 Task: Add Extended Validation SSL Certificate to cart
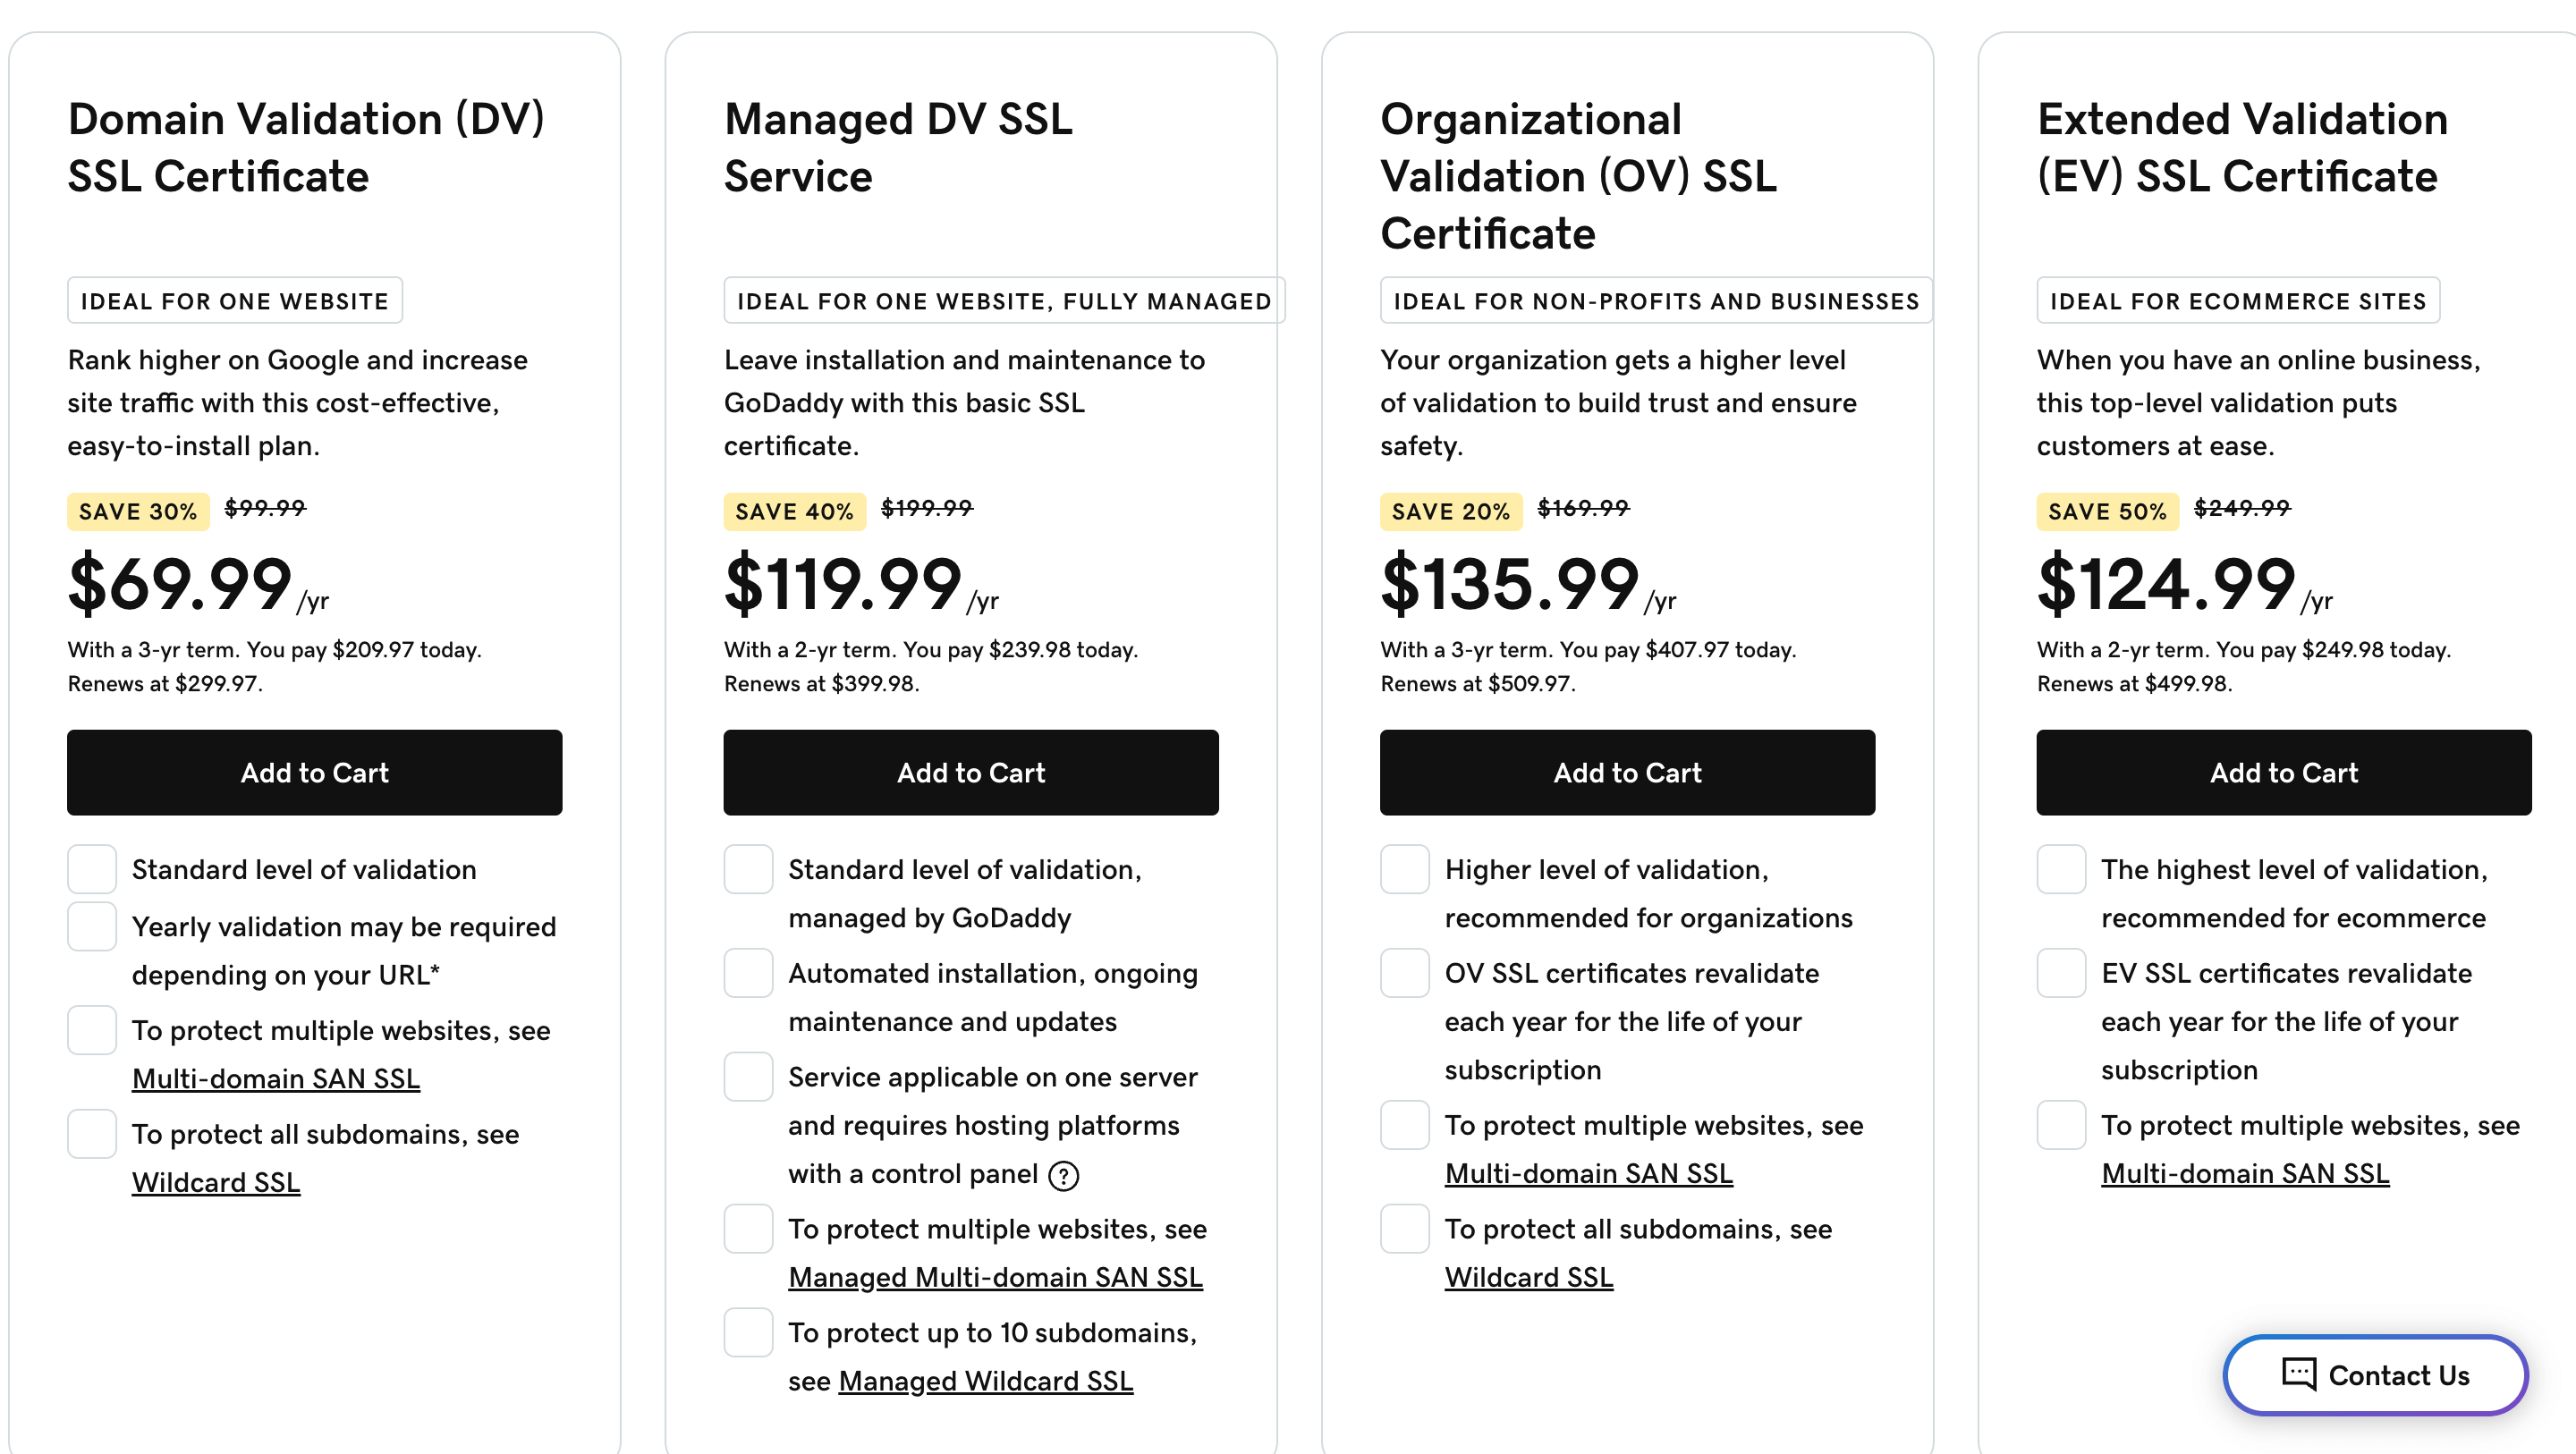coord(2283,772)
